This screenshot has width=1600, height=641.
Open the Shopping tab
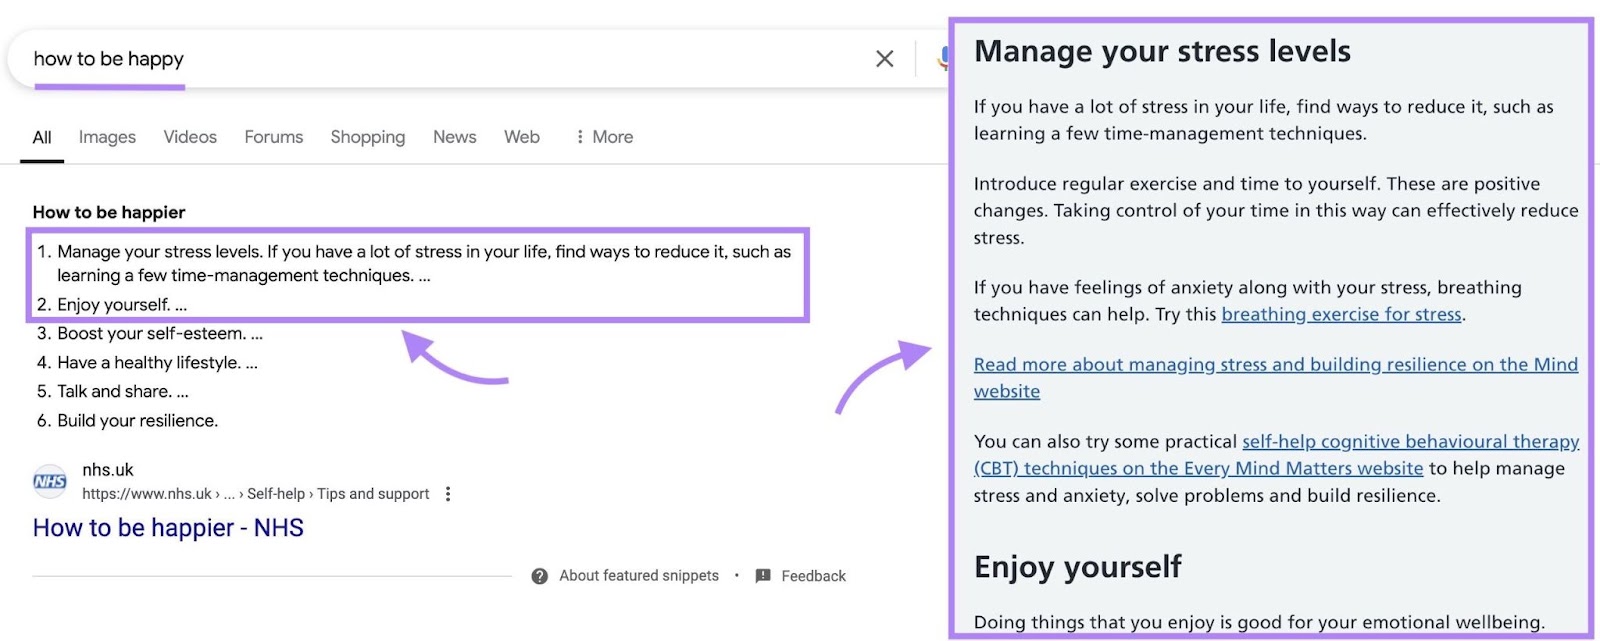coord(368,137)
